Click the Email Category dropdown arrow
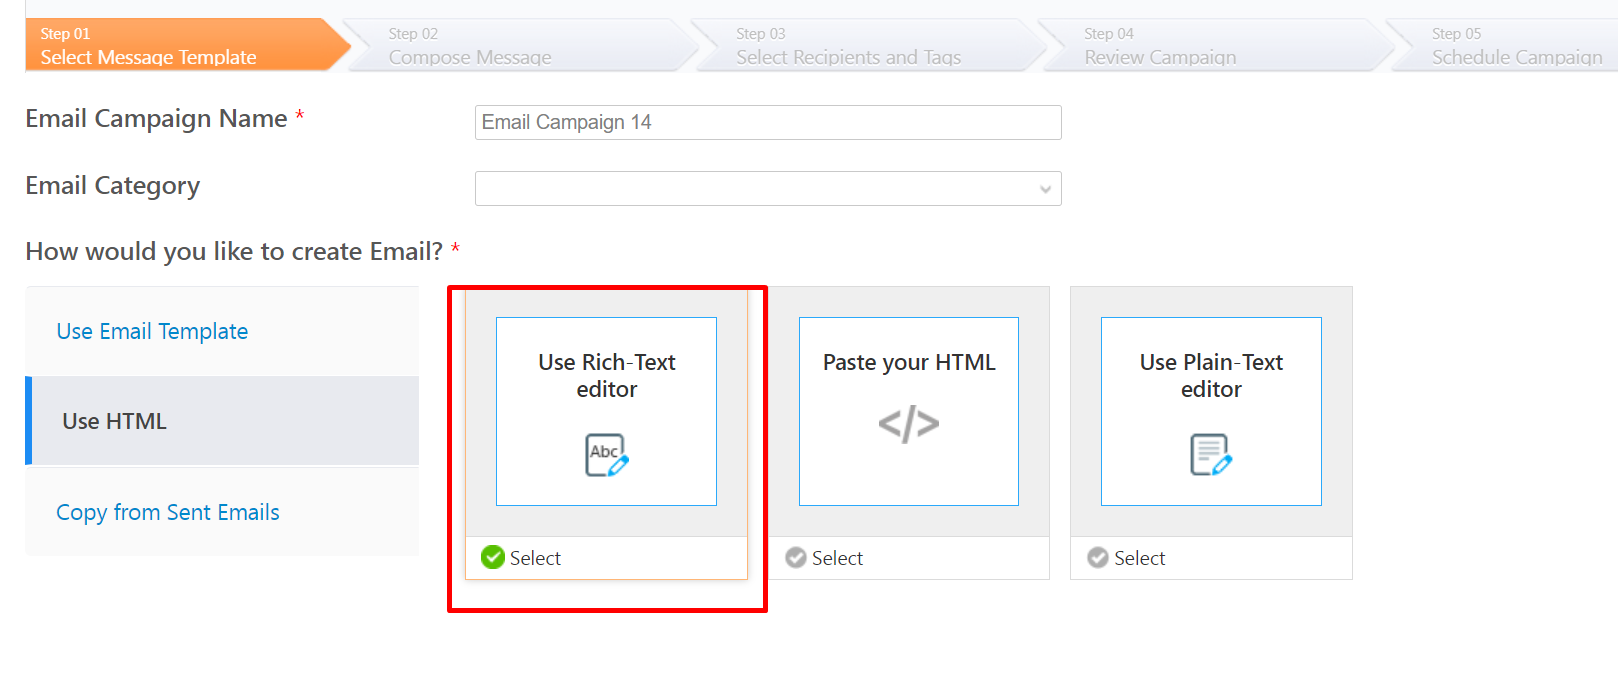This screenshot has height=687, width=1618. (x=1045, y=189)
